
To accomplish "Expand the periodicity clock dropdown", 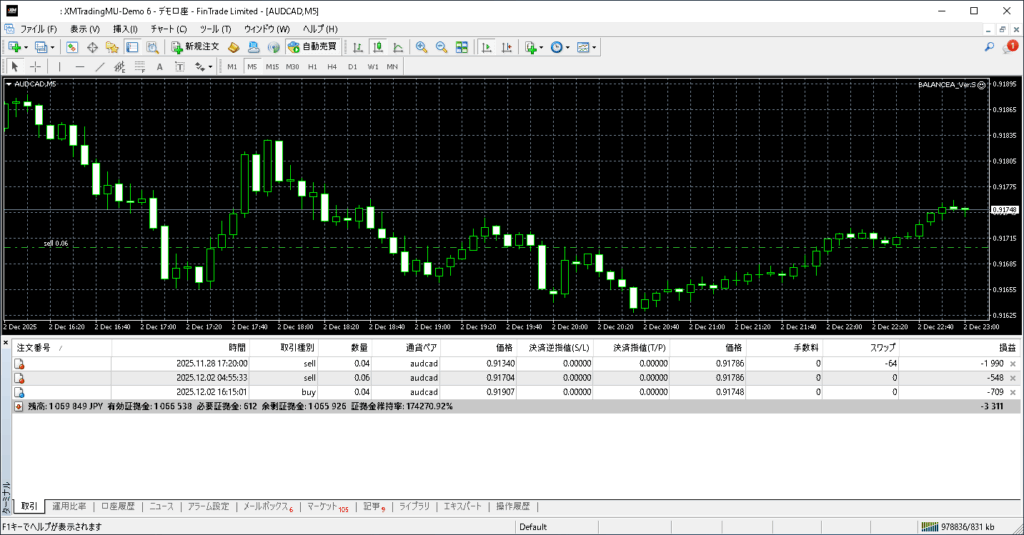I will 567,47.
